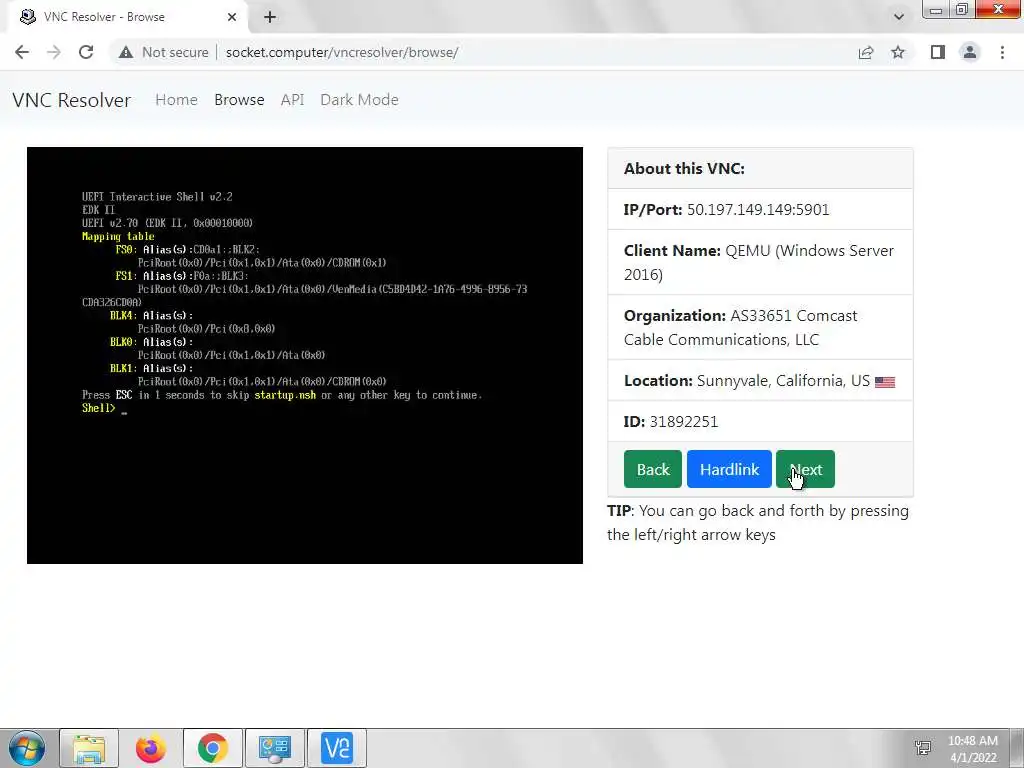Go back with browser back arrow
The width and height of the screenshot is (1024, 768).
(22, 52)
